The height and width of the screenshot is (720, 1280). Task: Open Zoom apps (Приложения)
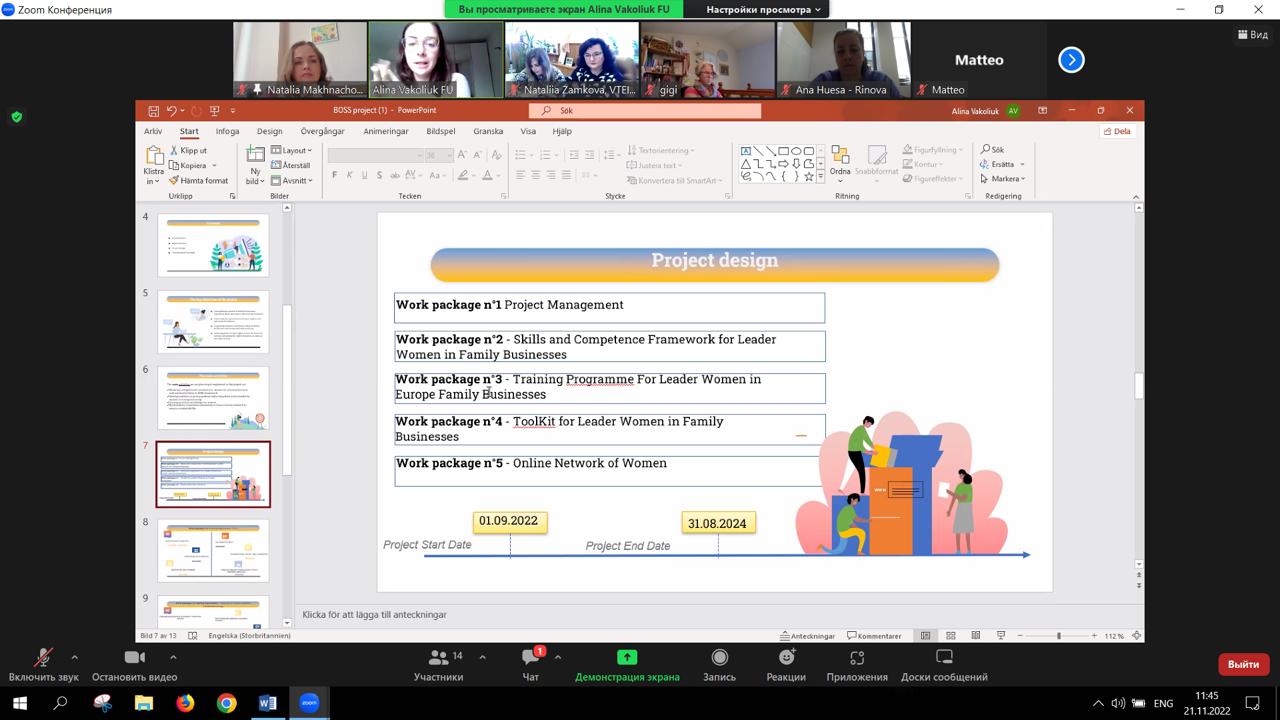pyautogui.click(x=856, y=658)
